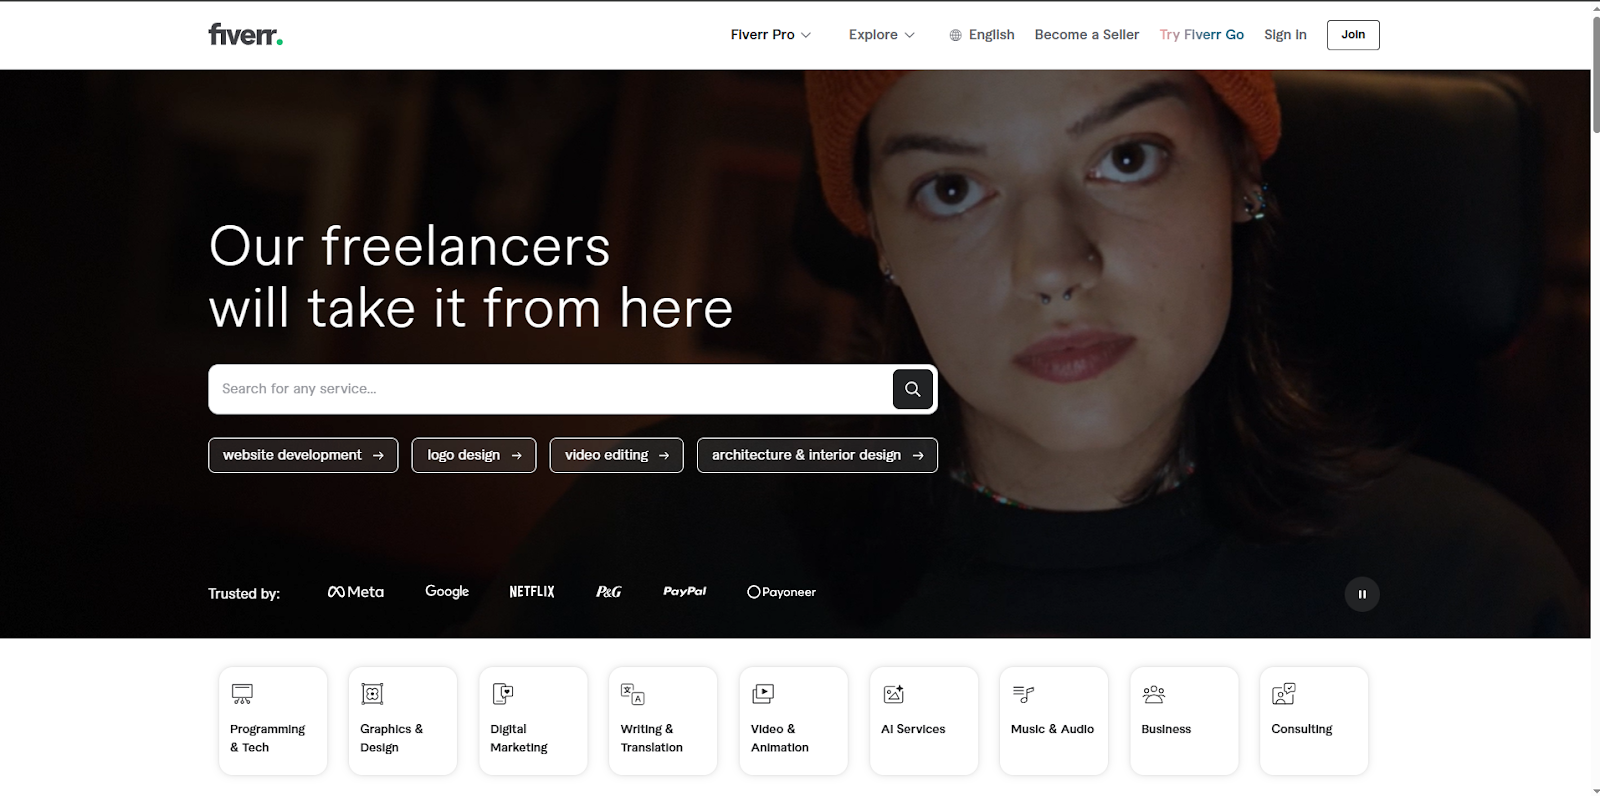Click the Music & Audio category icon

tap(1023, 694)
